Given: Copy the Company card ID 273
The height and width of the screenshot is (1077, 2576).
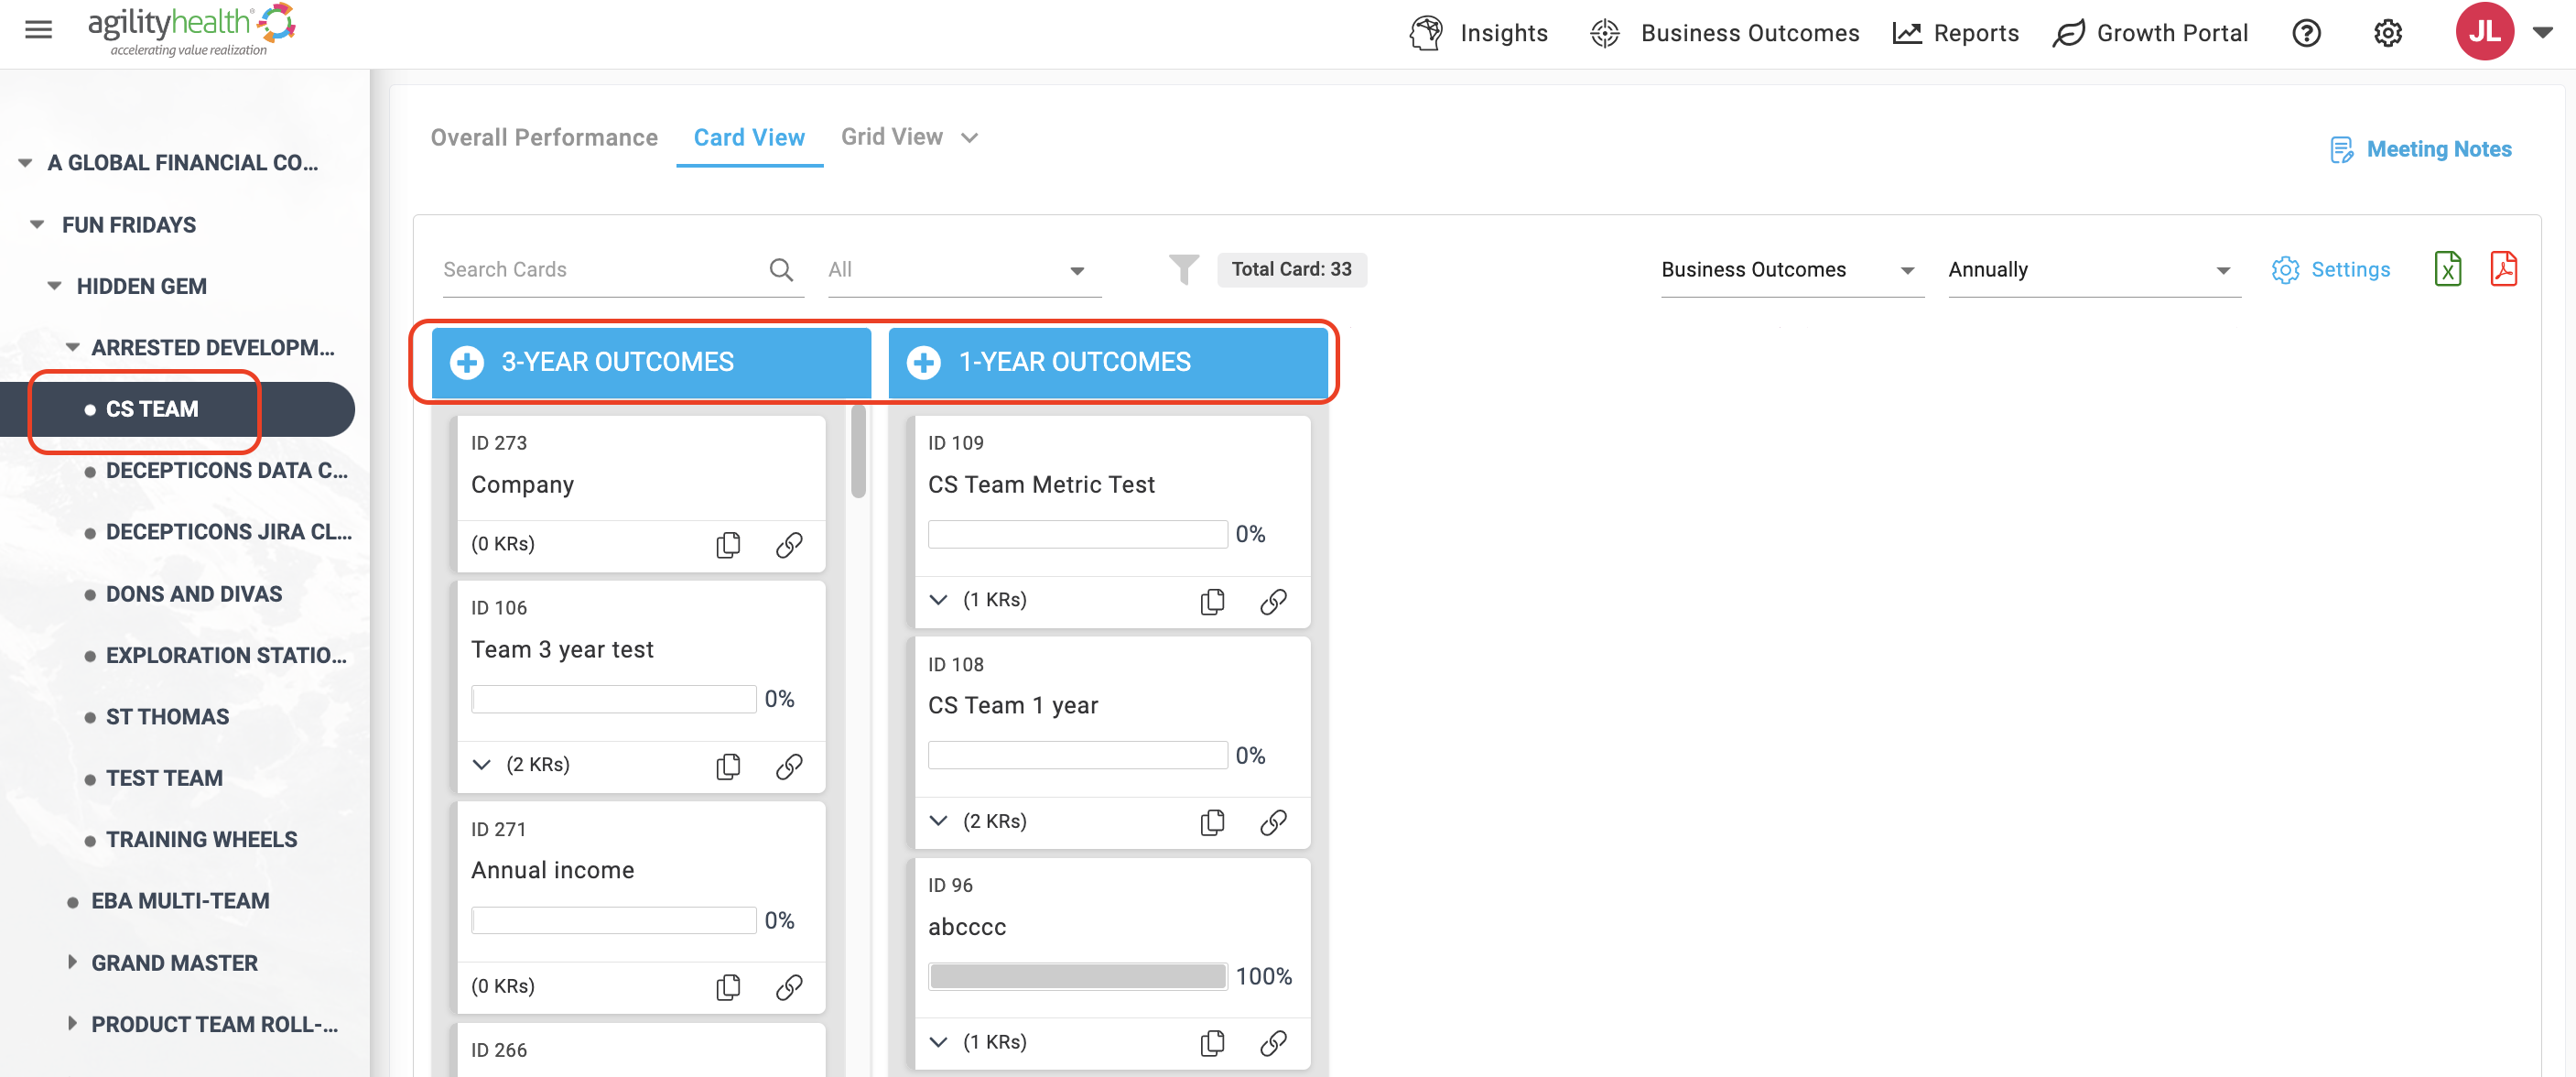Looking at the screenshot, I should [x=728, y=545].
